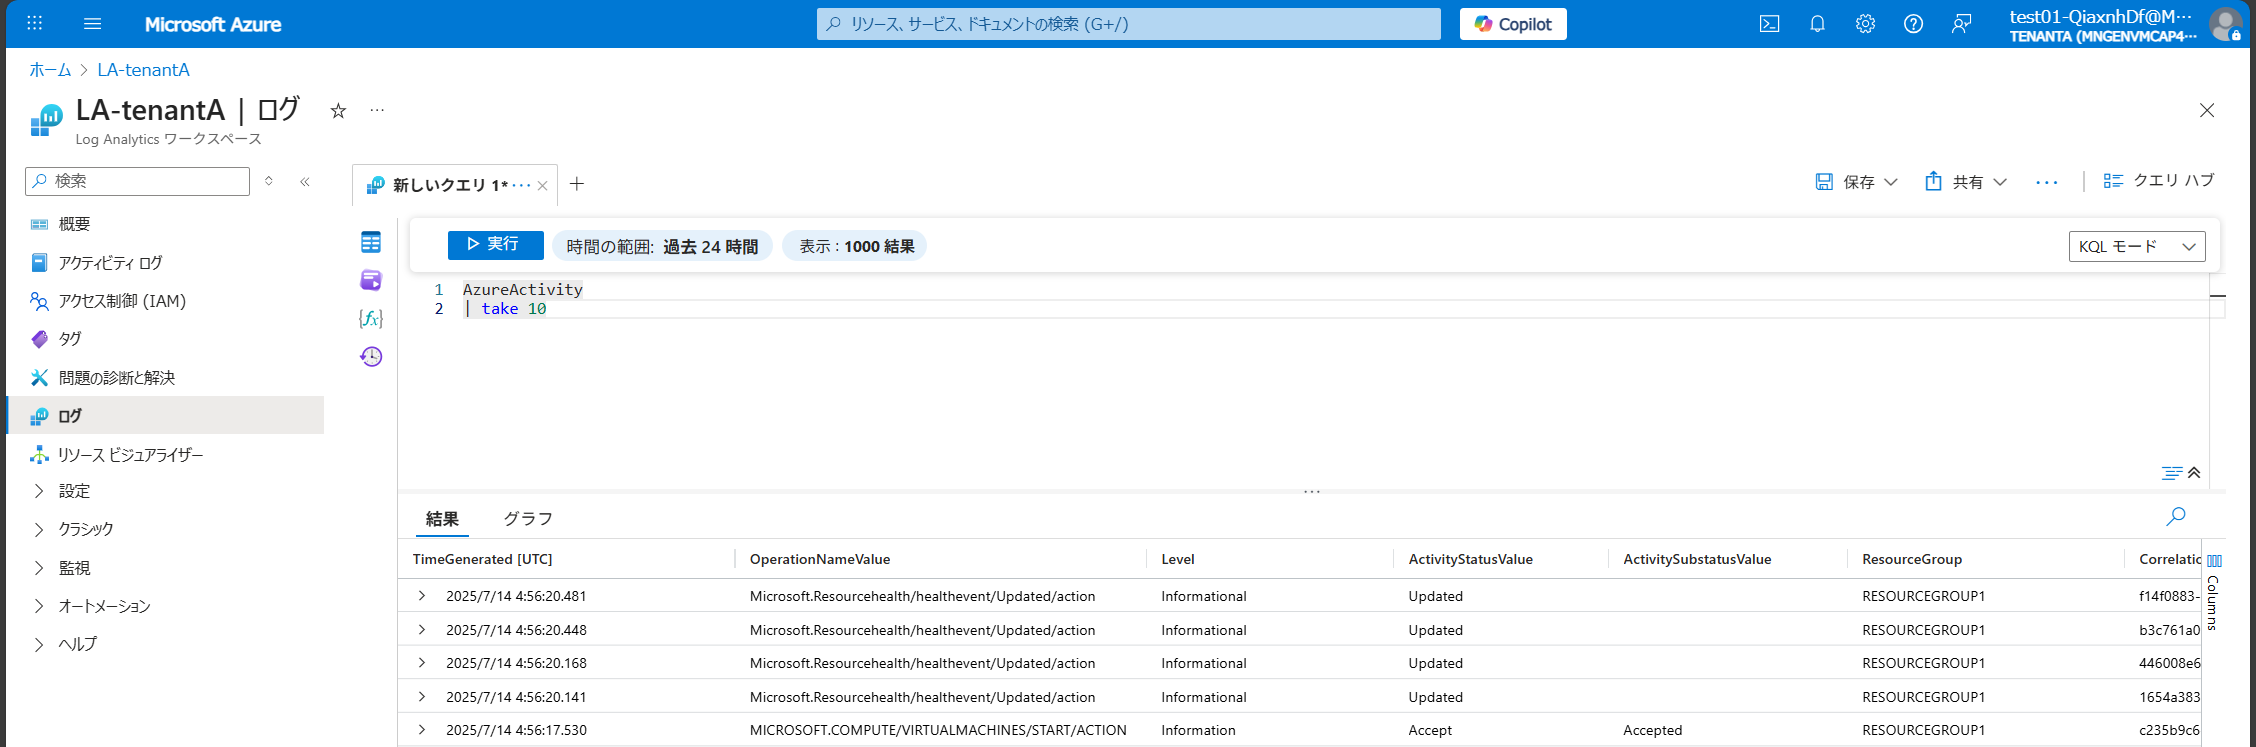Screen dimensions: 2256x747
Task: Open the 保存 dropdown
Action: pyautogui.click(x=1856, y=182)
